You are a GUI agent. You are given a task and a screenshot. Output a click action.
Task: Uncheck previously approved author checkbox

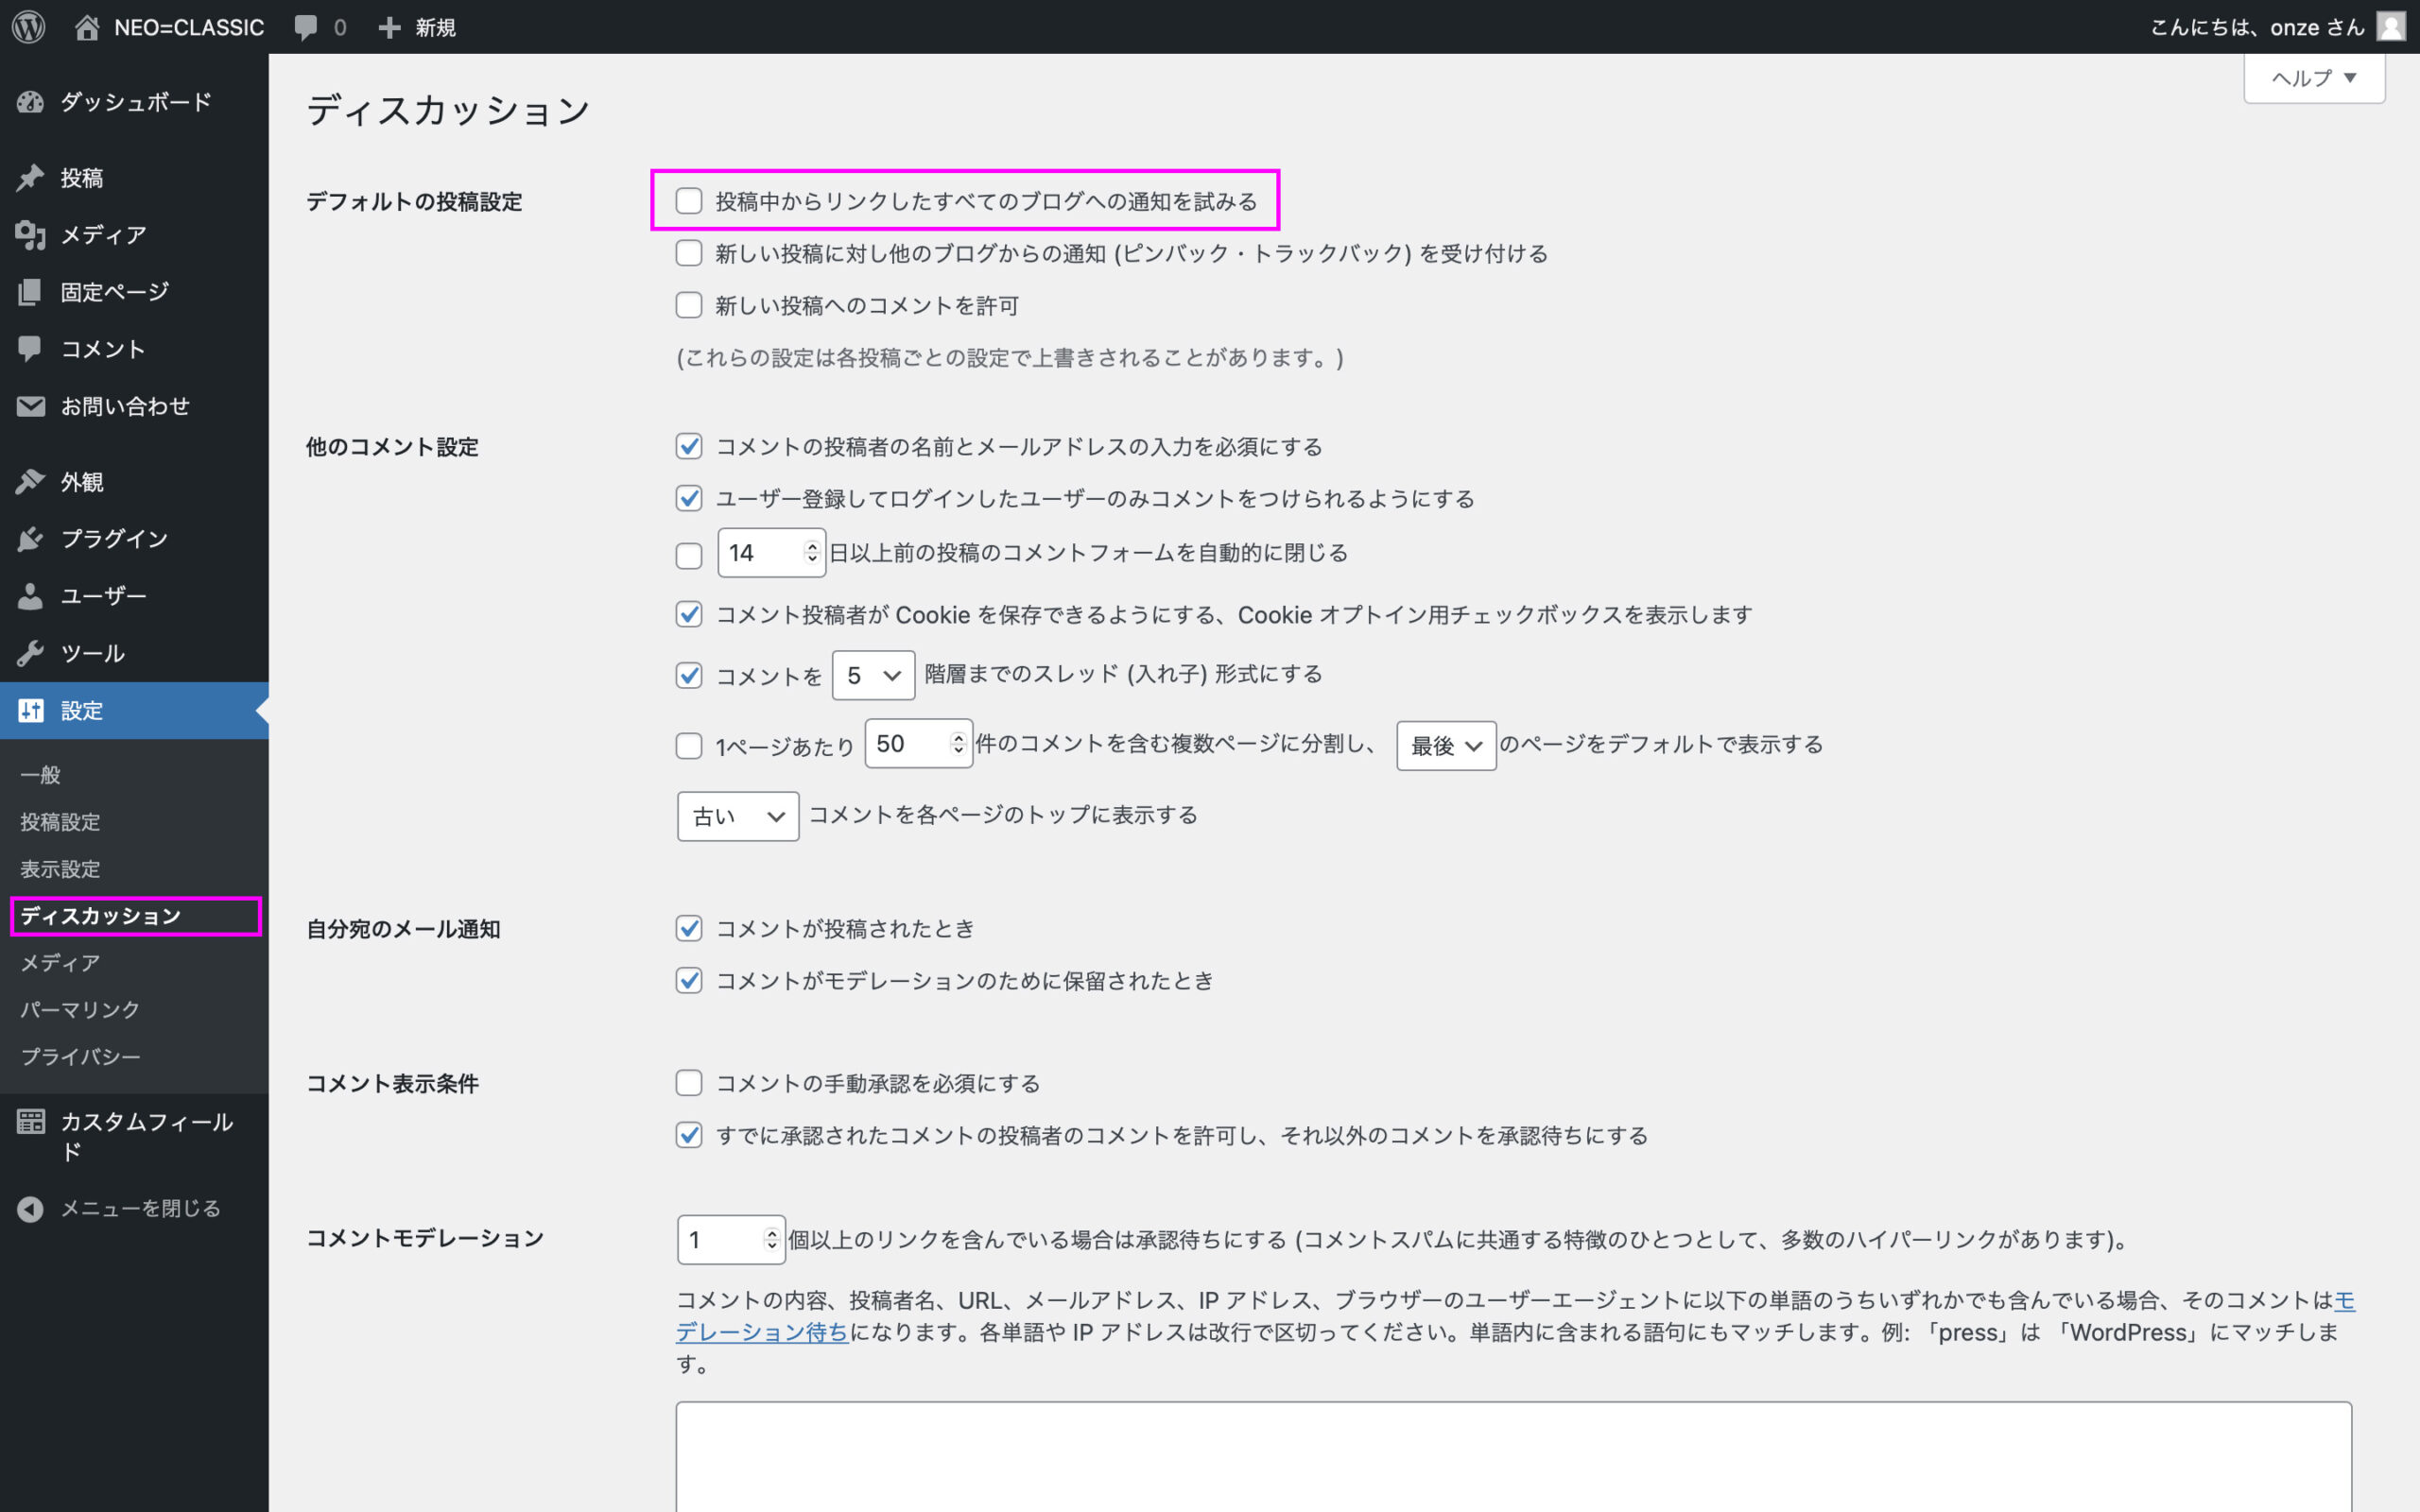click(x=689, y=1135)
